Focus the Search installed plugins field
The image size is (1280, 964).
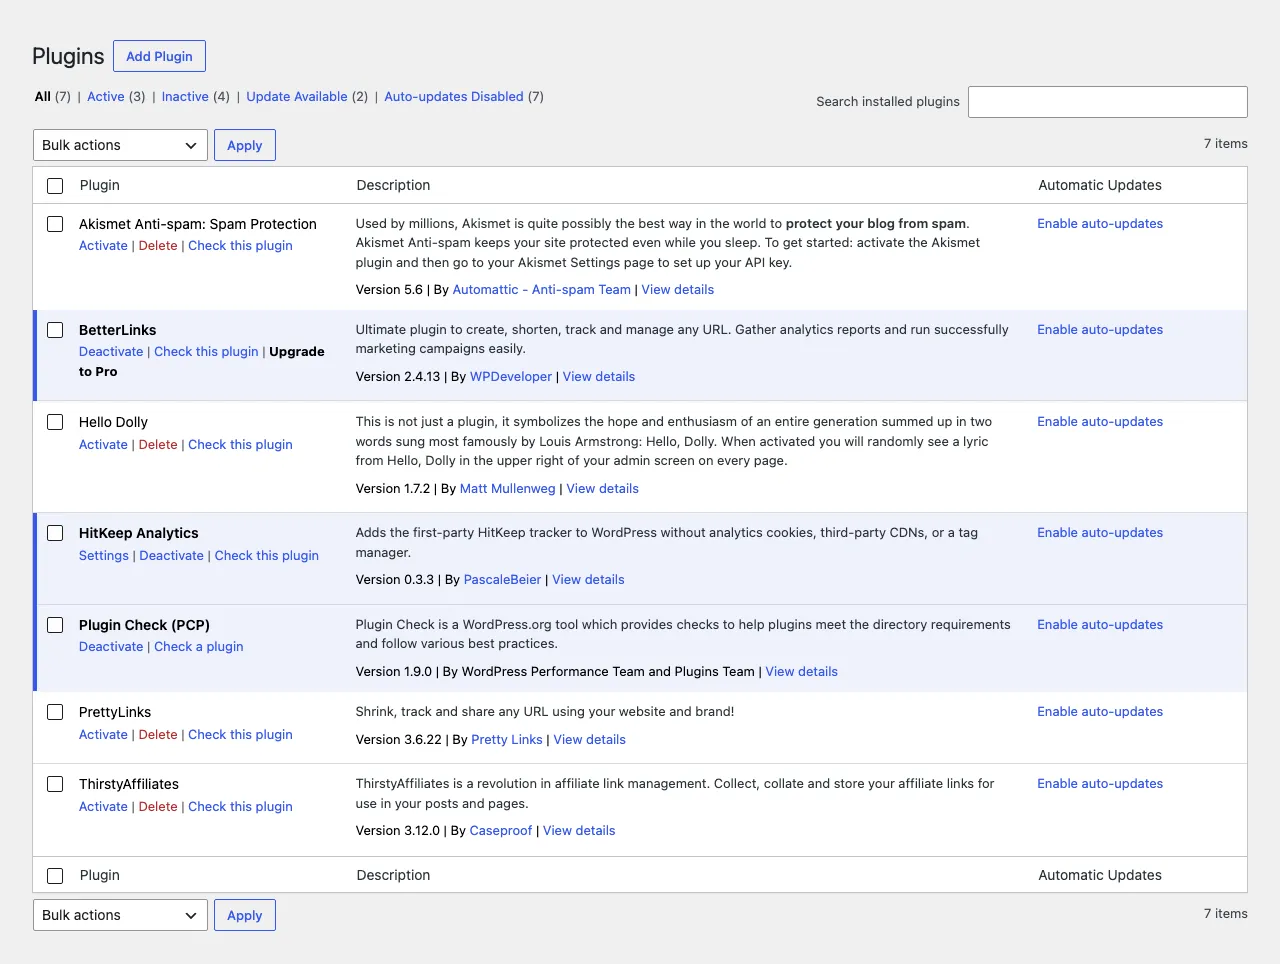pos(1108,102)
